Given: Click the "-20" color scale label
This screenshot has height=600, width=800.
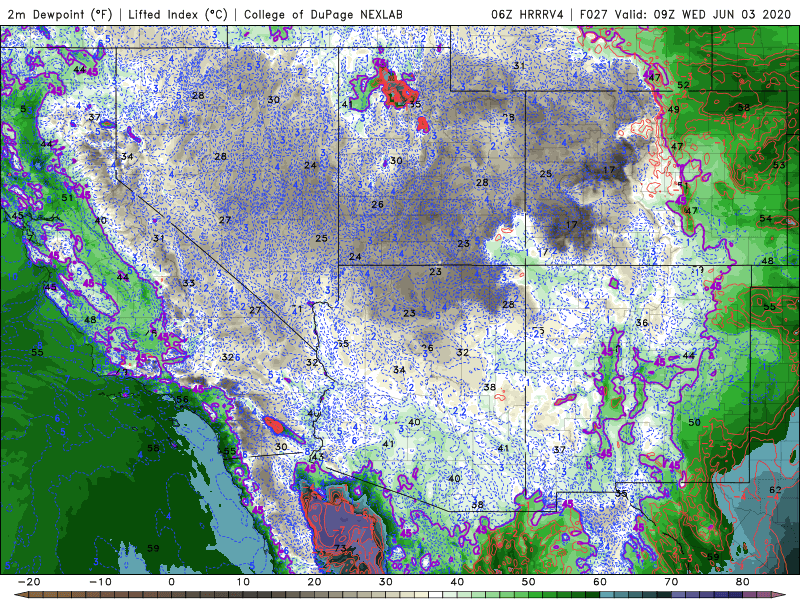Looking at the screenshot, I should [29, 582].
